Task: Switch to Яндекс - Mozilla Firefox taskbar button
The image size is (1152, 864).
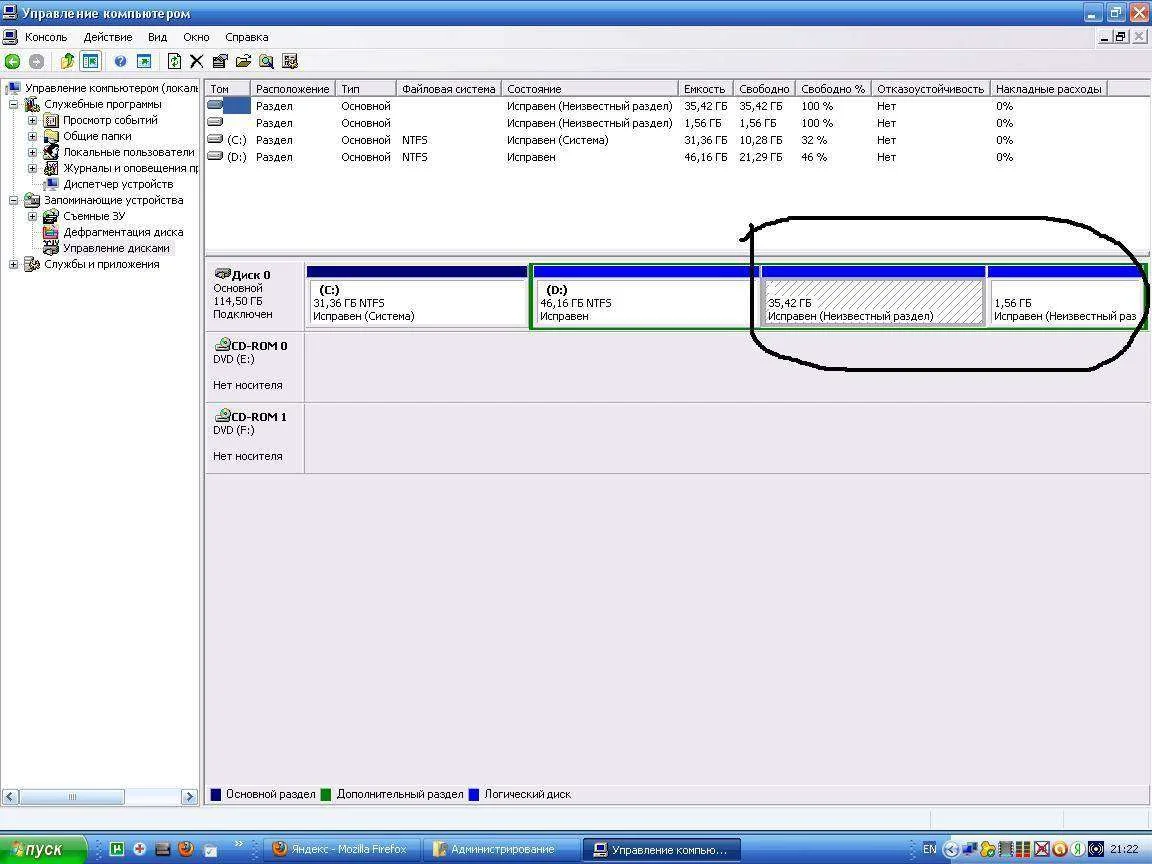Action: click(x=342, y=849)
